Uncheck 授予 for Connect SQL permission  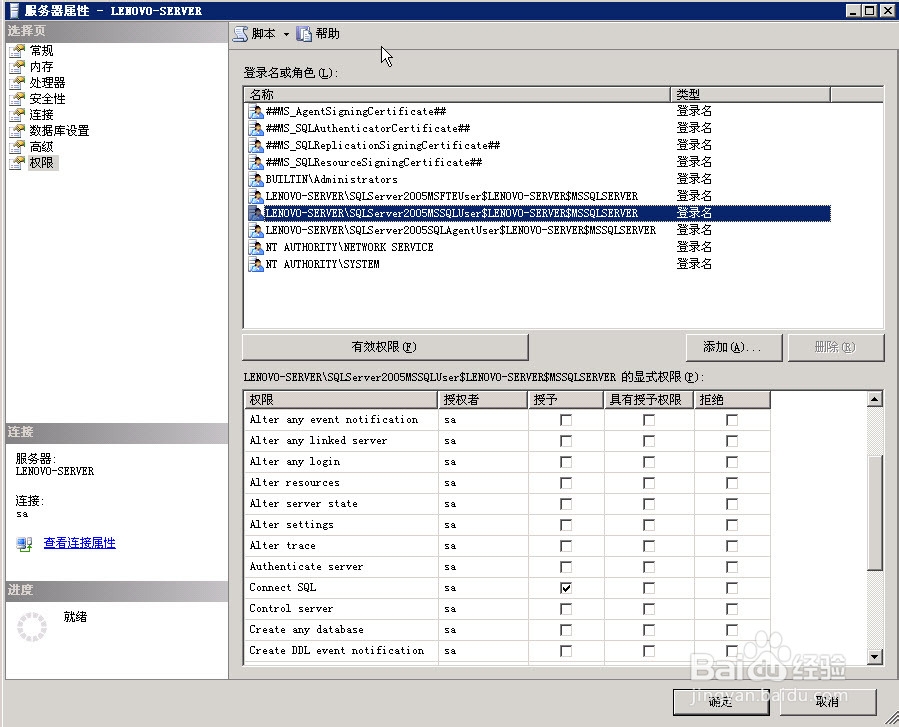coord(564,587)
